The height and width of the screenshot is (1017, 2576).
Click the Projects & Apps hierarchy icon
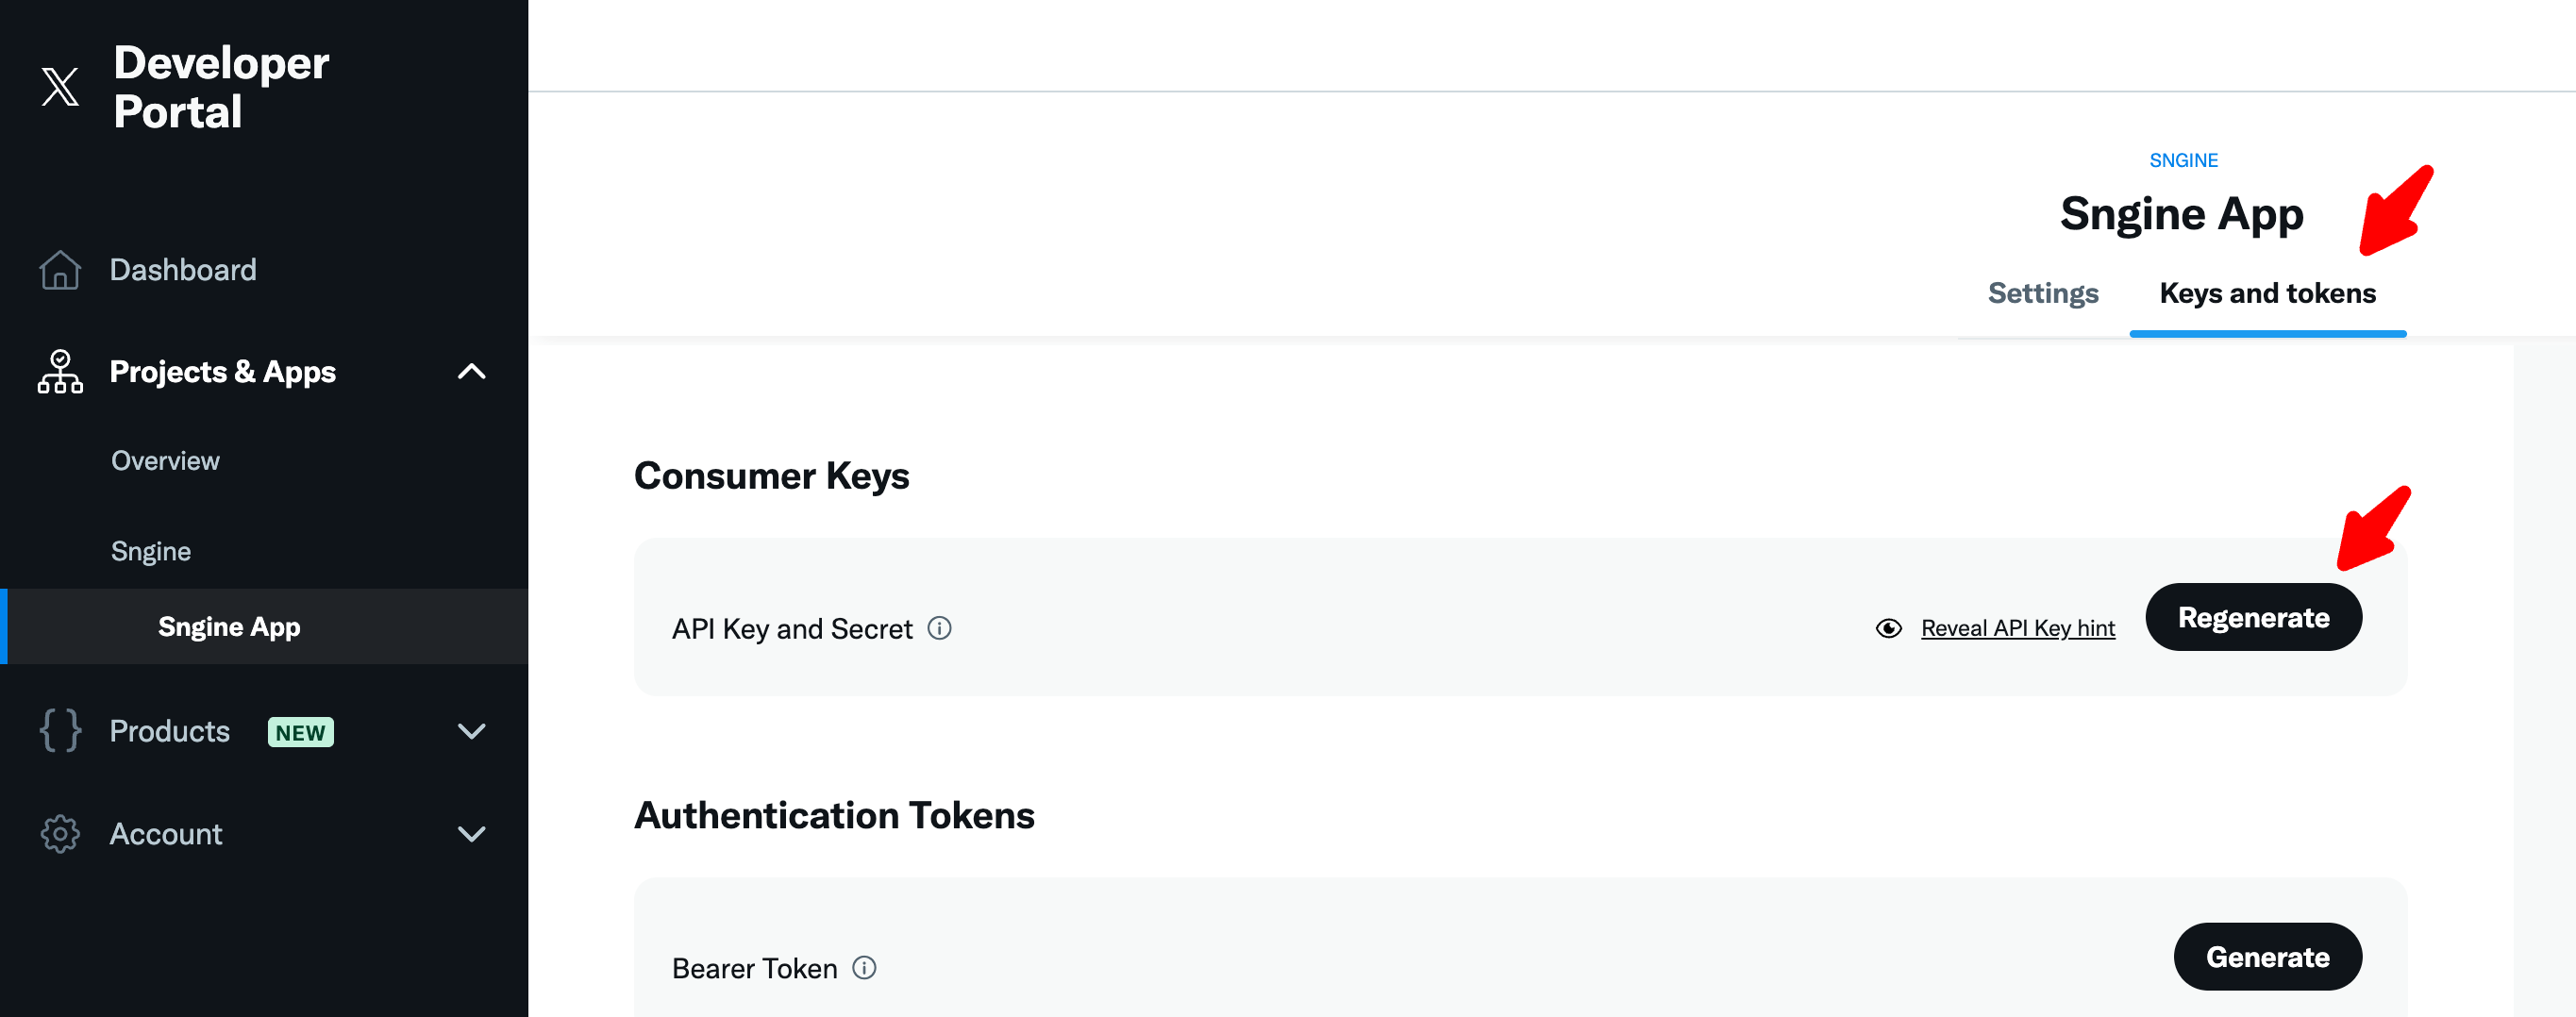click(x=60, y=372)
